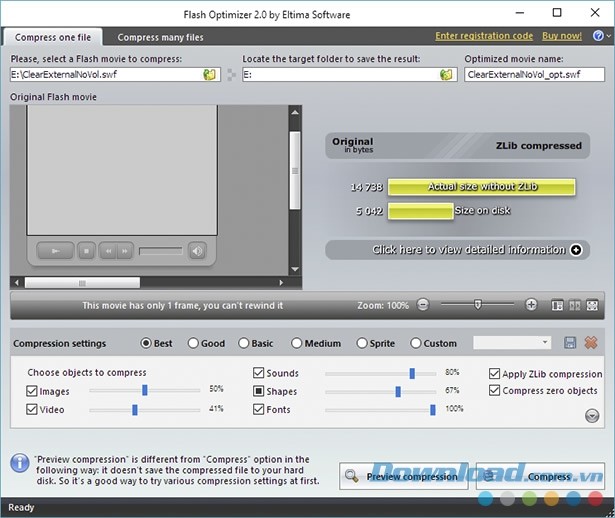
Task: Toggle the Sounds checkbox
Action: pyautogui.click(x=258, y=373)
